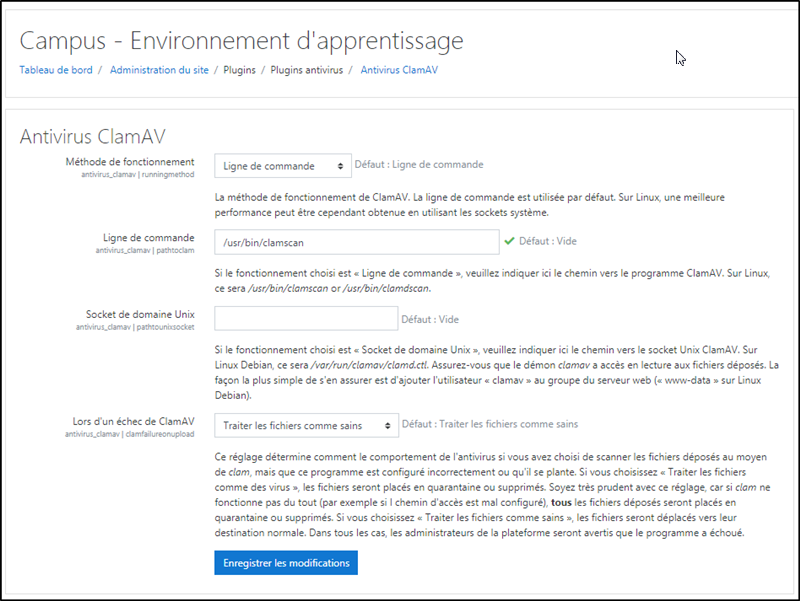
Task: Click the Méthode de fonctionnement setting label
Action: click(x=130, y=161)
